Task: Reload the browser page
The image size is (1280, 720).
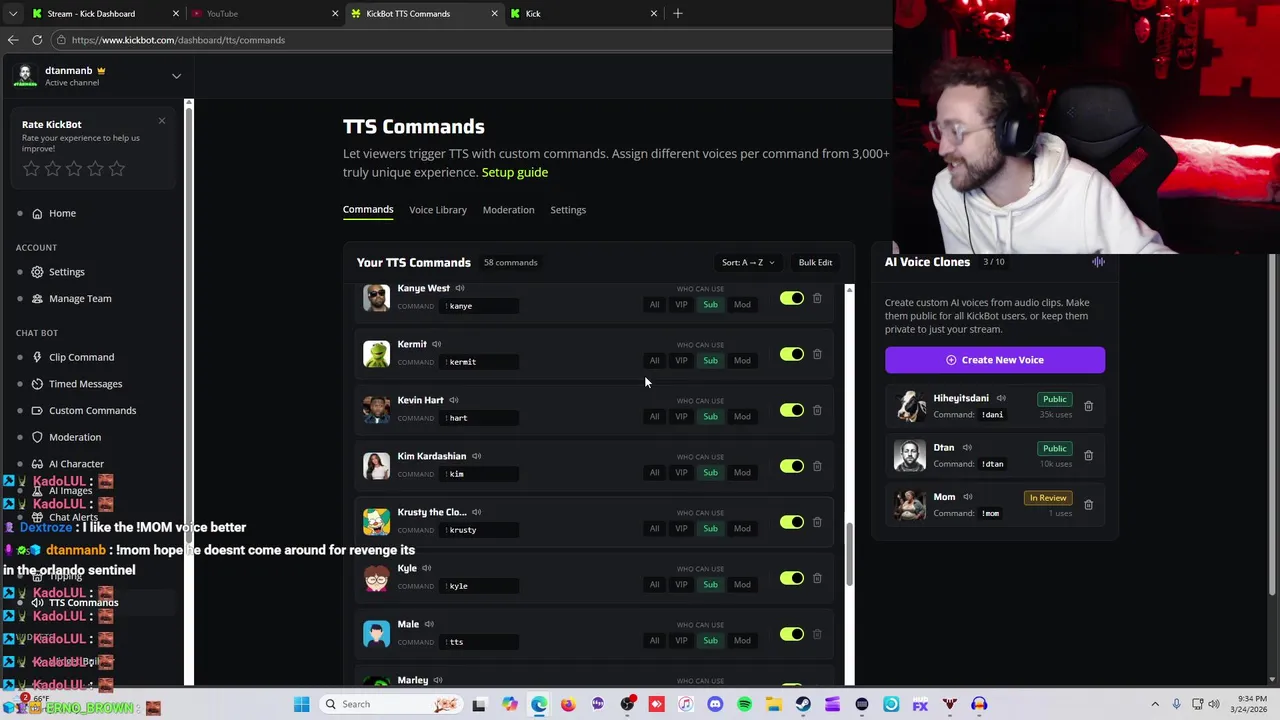Action: (37, 40)
